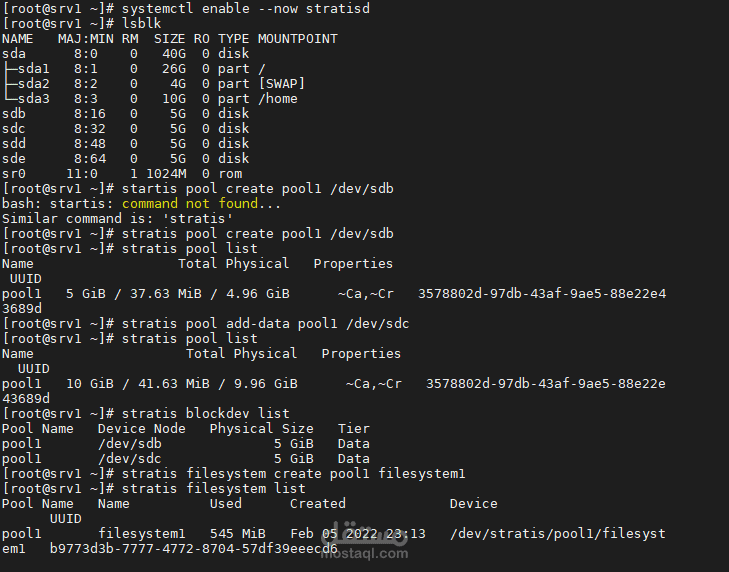Click the MOUNTPOINT column header in lsblk output
This screenshot has width=729, height=572.
[x=297, y=38]
